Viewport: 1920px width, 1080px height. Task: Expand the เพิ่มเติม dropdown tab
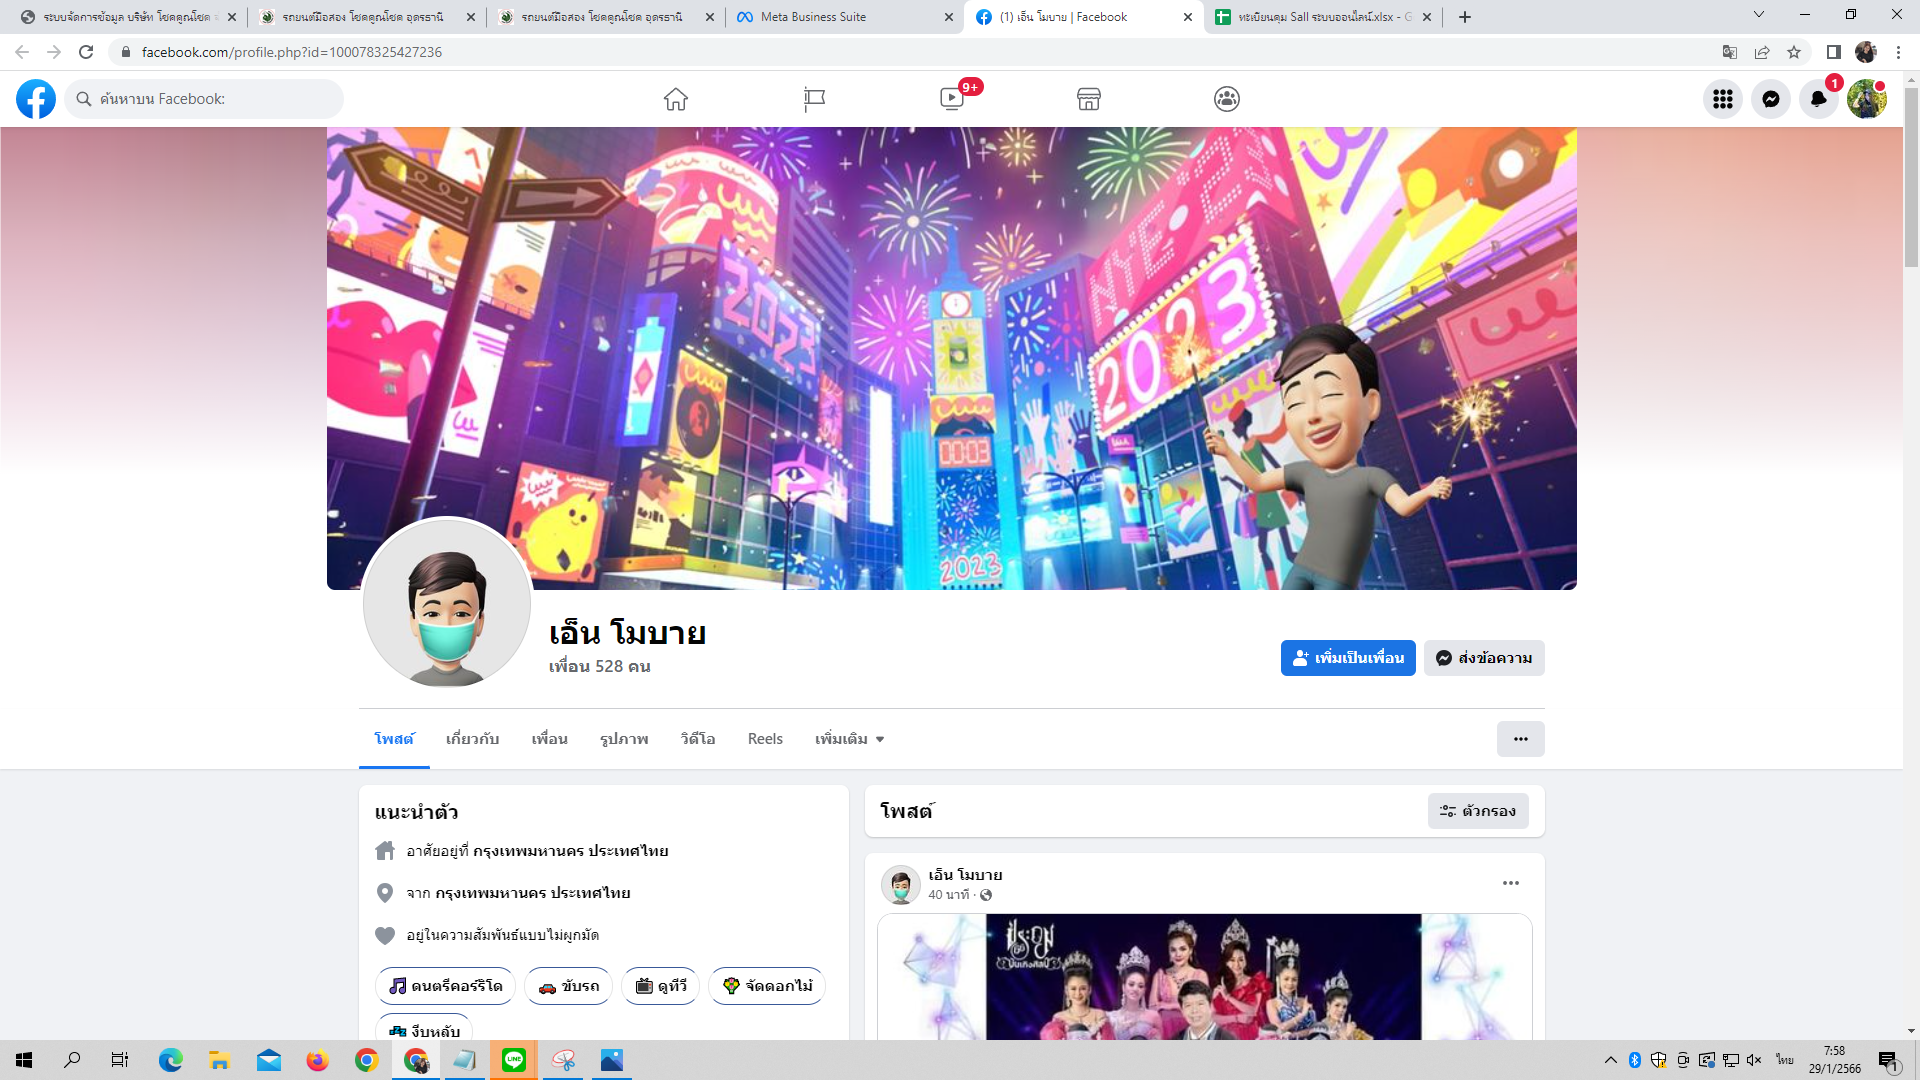tap(849, 739)
